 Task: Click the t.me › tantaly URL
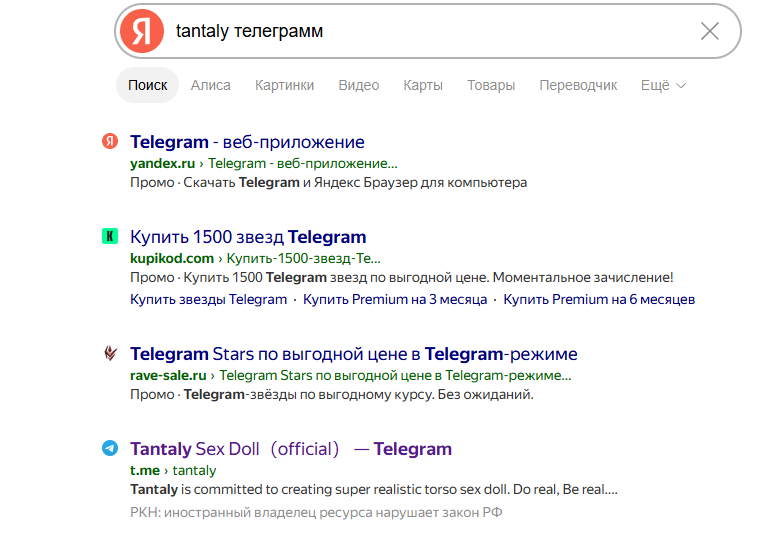click(x=173, y=470)
